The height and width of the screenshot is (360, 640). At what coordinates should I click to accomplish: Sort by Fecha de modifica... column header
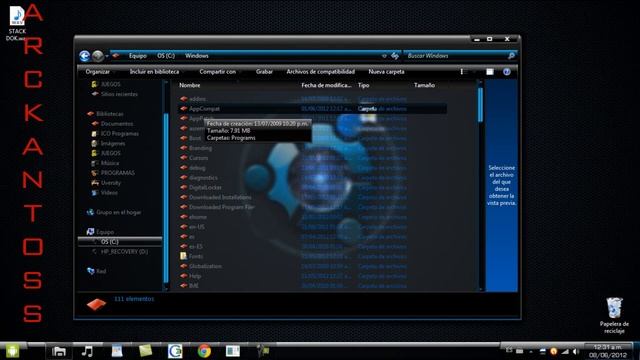326,85
